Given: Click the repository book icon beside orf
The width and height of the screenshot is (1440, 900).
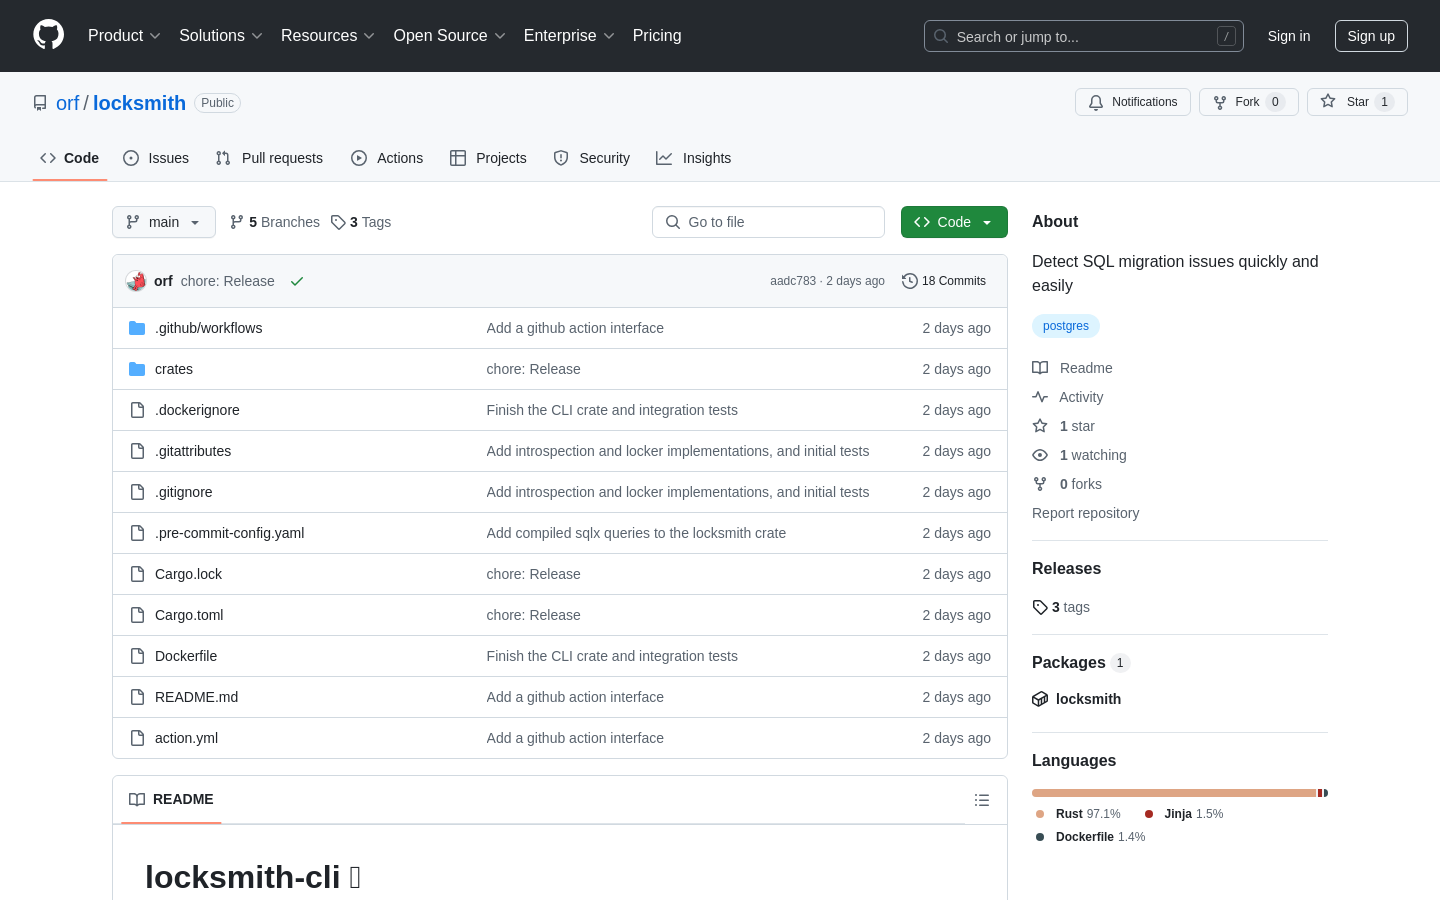Looking at the screenshot, I should click(40, 103).
